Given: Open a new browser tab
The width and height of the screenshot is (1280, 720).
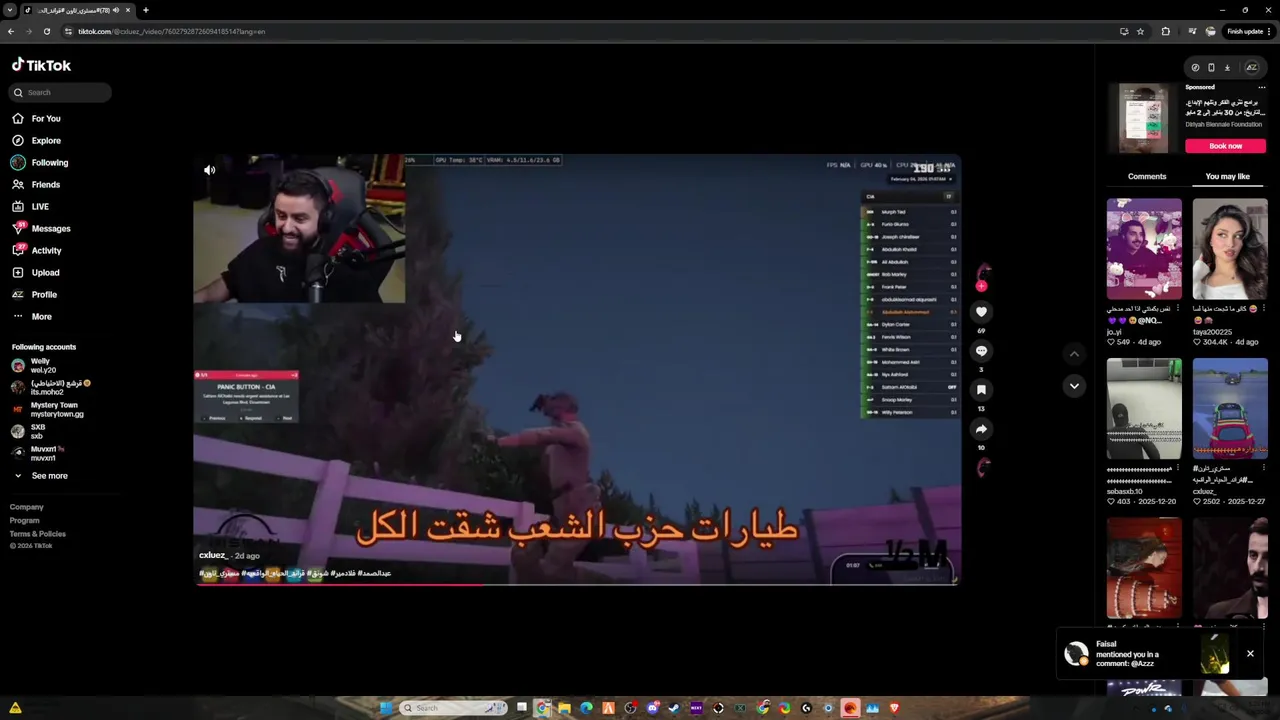Looking at the screenshot, I should [x=146, y=10].
